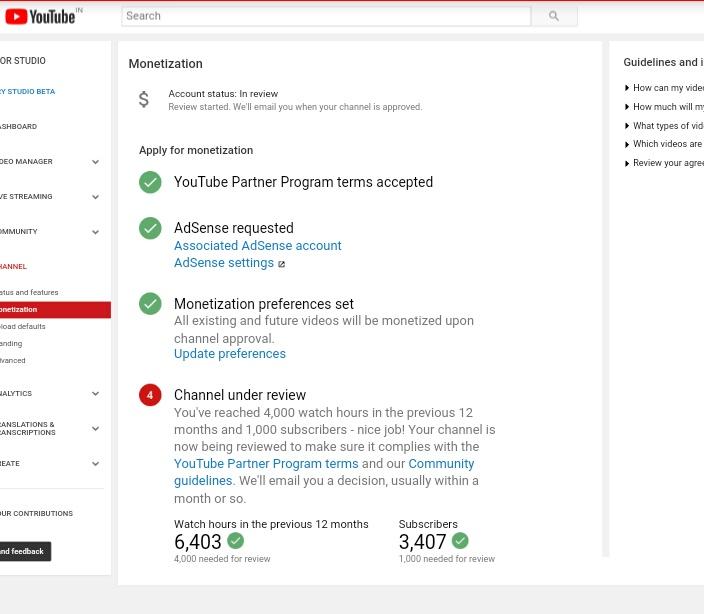Screen dimensions: 704x614
Task: Open YouTube Partner Program terms link
Action: pyautogui.click(x=266, y=464)
